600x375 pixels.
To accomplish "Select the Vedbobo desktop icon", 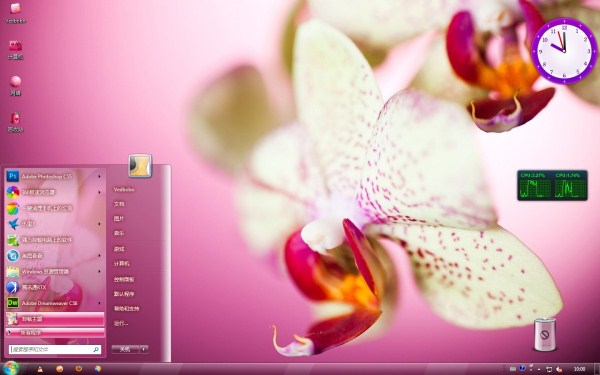I will (x=15, y=13).
